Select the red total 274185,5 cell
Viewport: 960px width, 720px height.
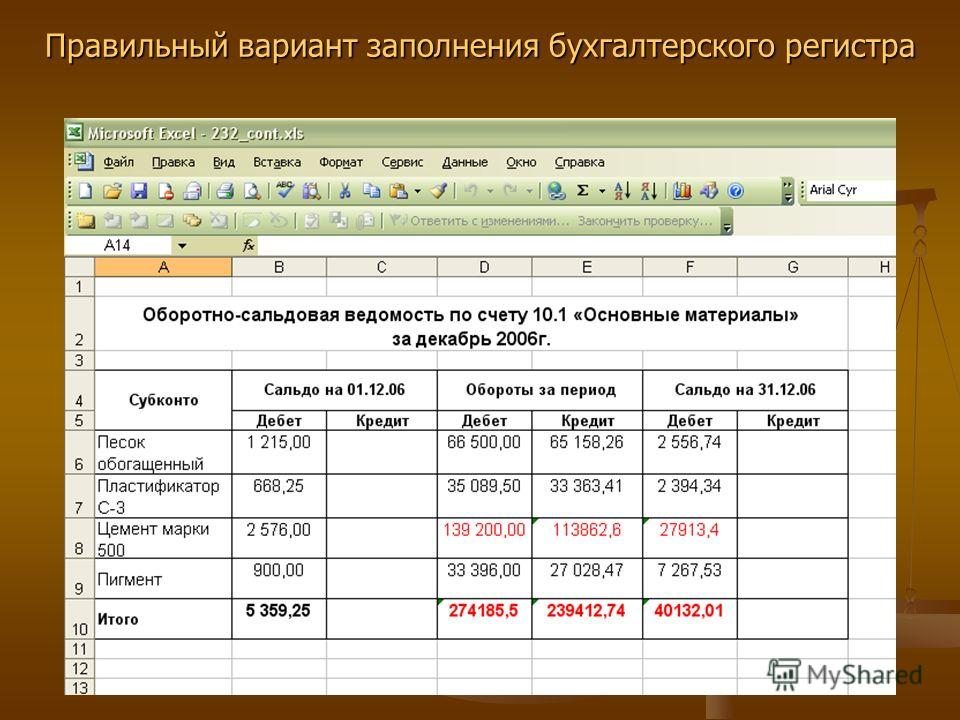click(x=484, y=619)
